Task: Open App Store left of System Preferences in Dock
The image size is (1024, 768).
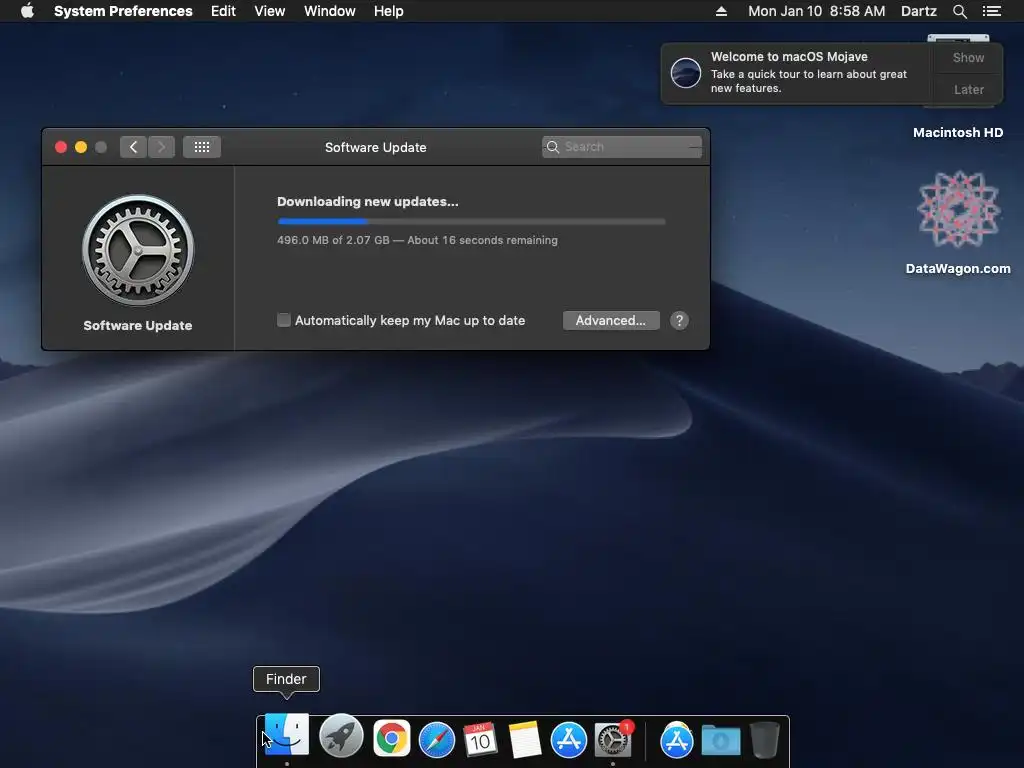Action: [x=569, y=739]
